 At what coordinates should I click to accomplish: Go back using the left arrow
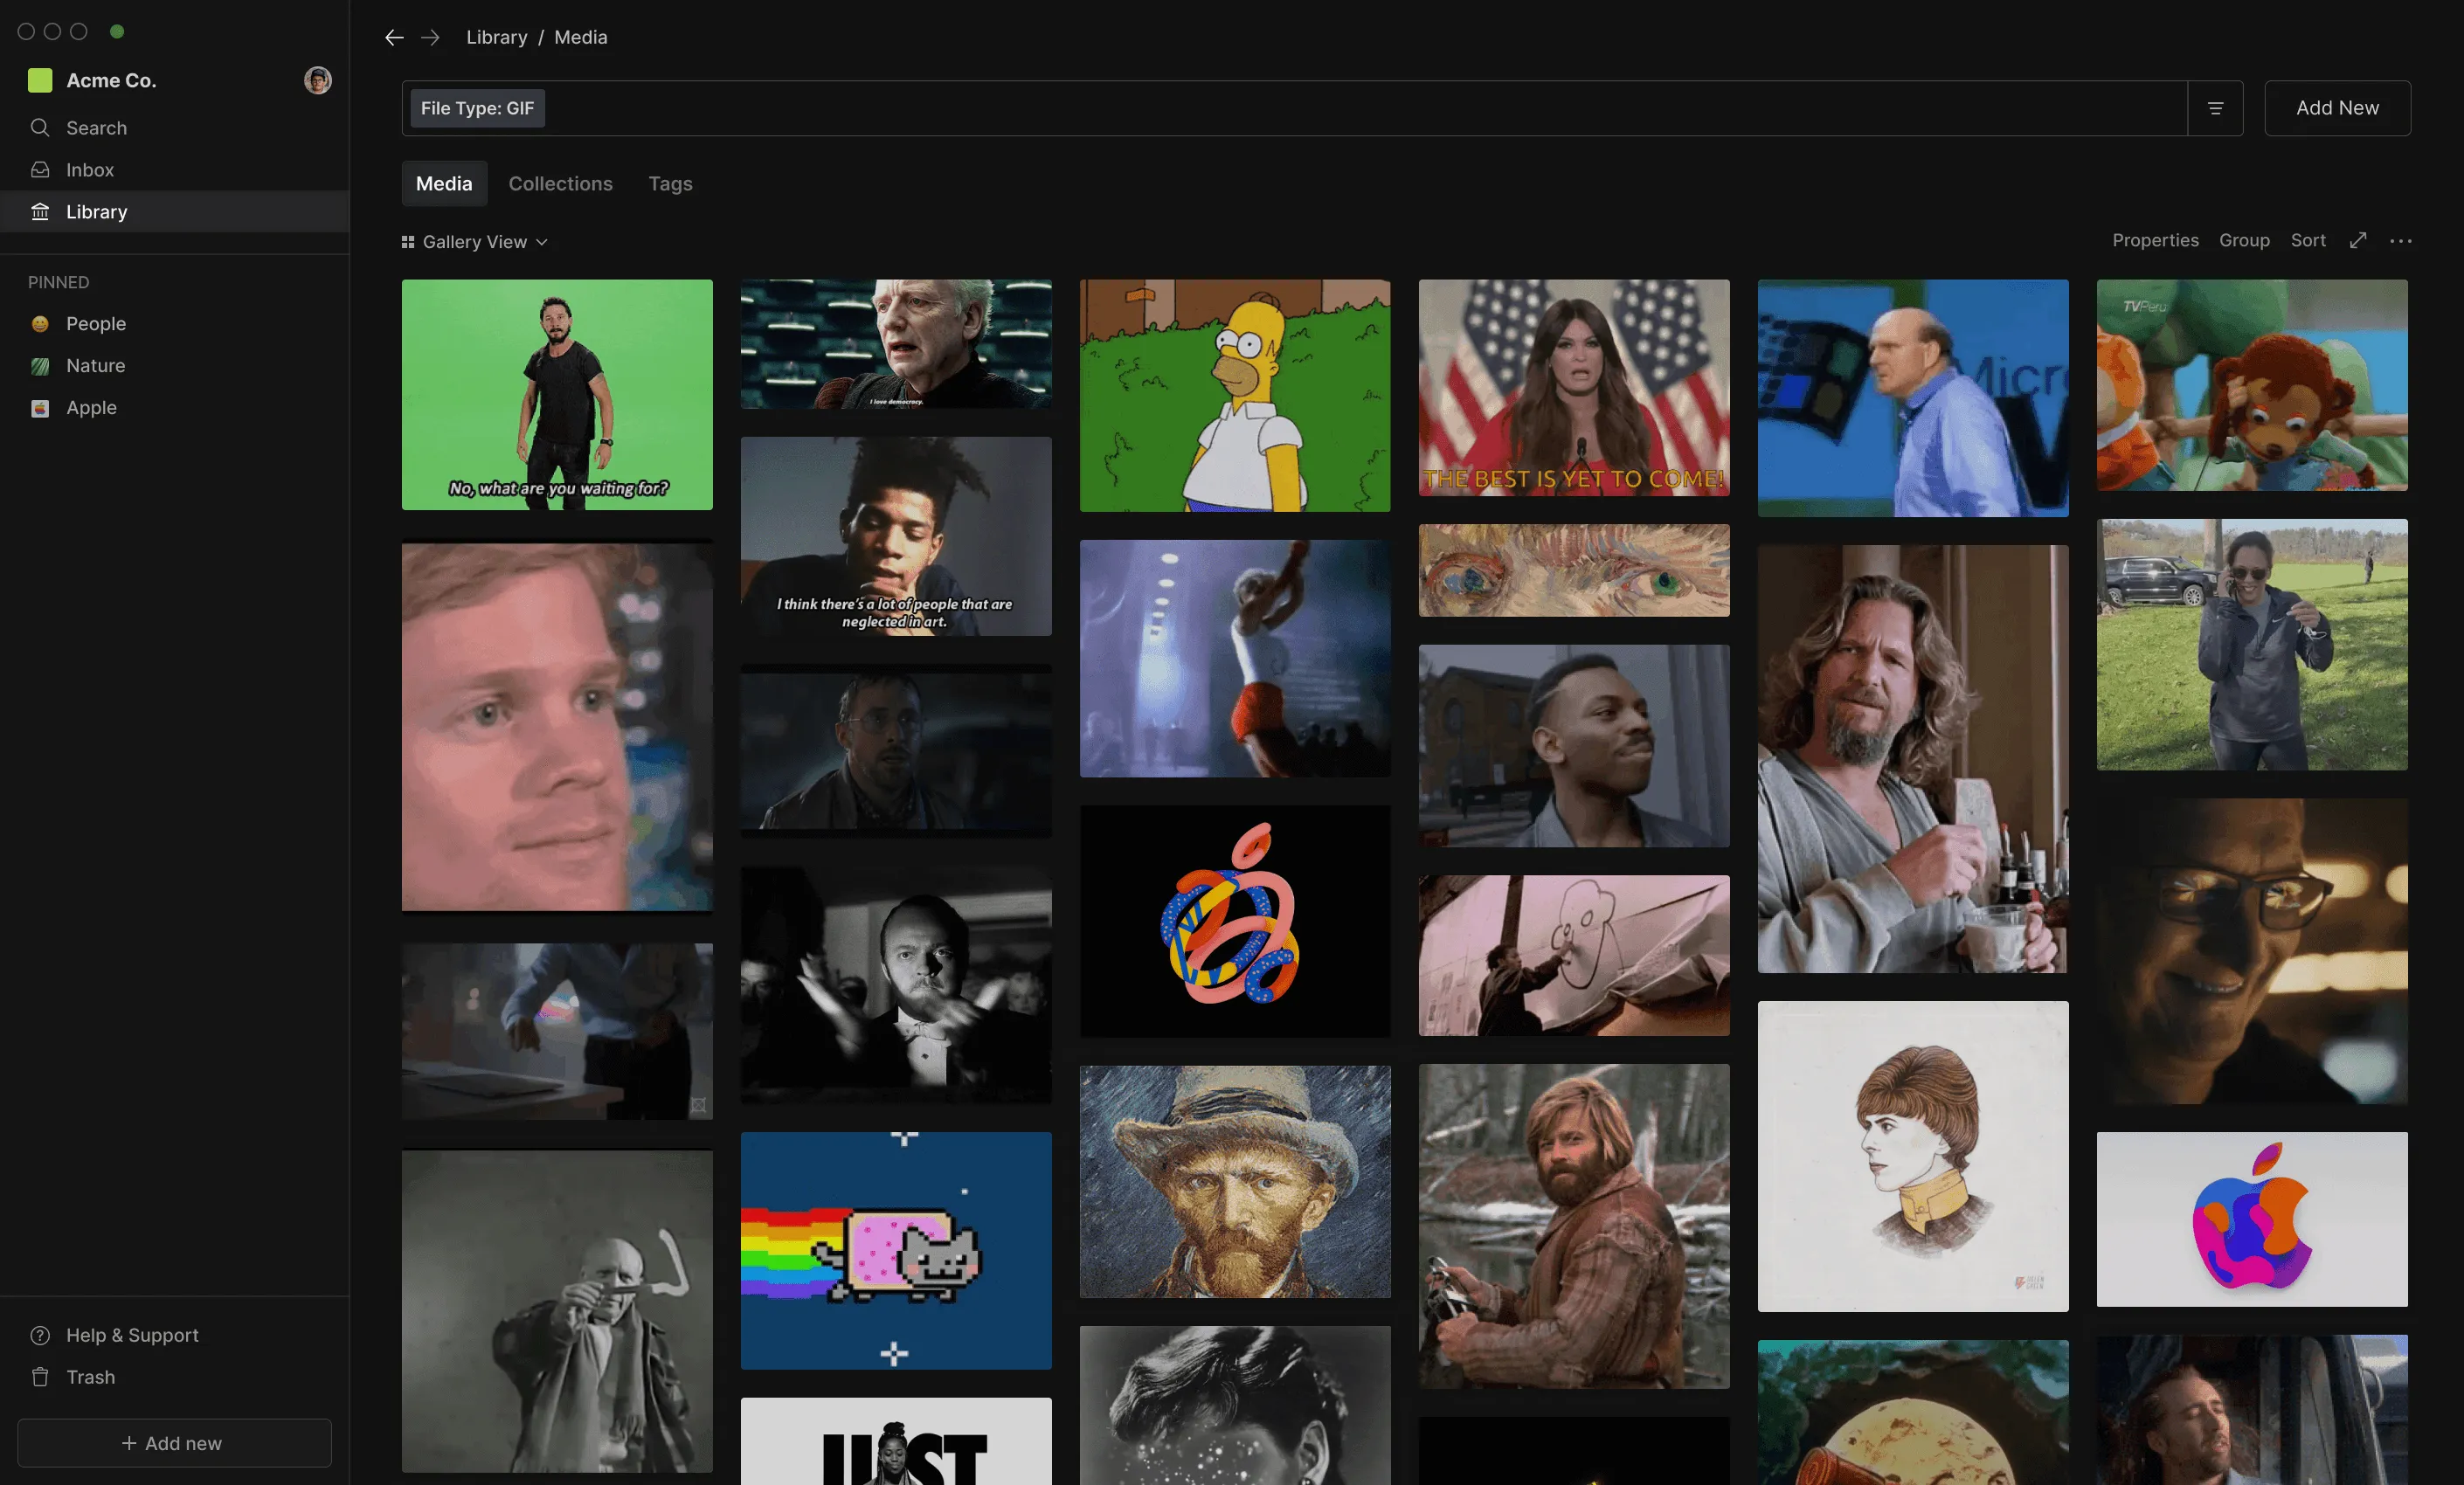[x=394, y=37]
